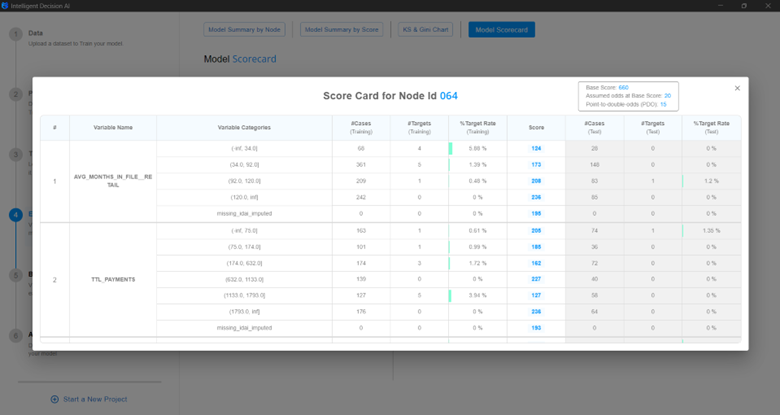Click % Target Rate (Training) header
This screenshot has width=780, height=415.
478,127
